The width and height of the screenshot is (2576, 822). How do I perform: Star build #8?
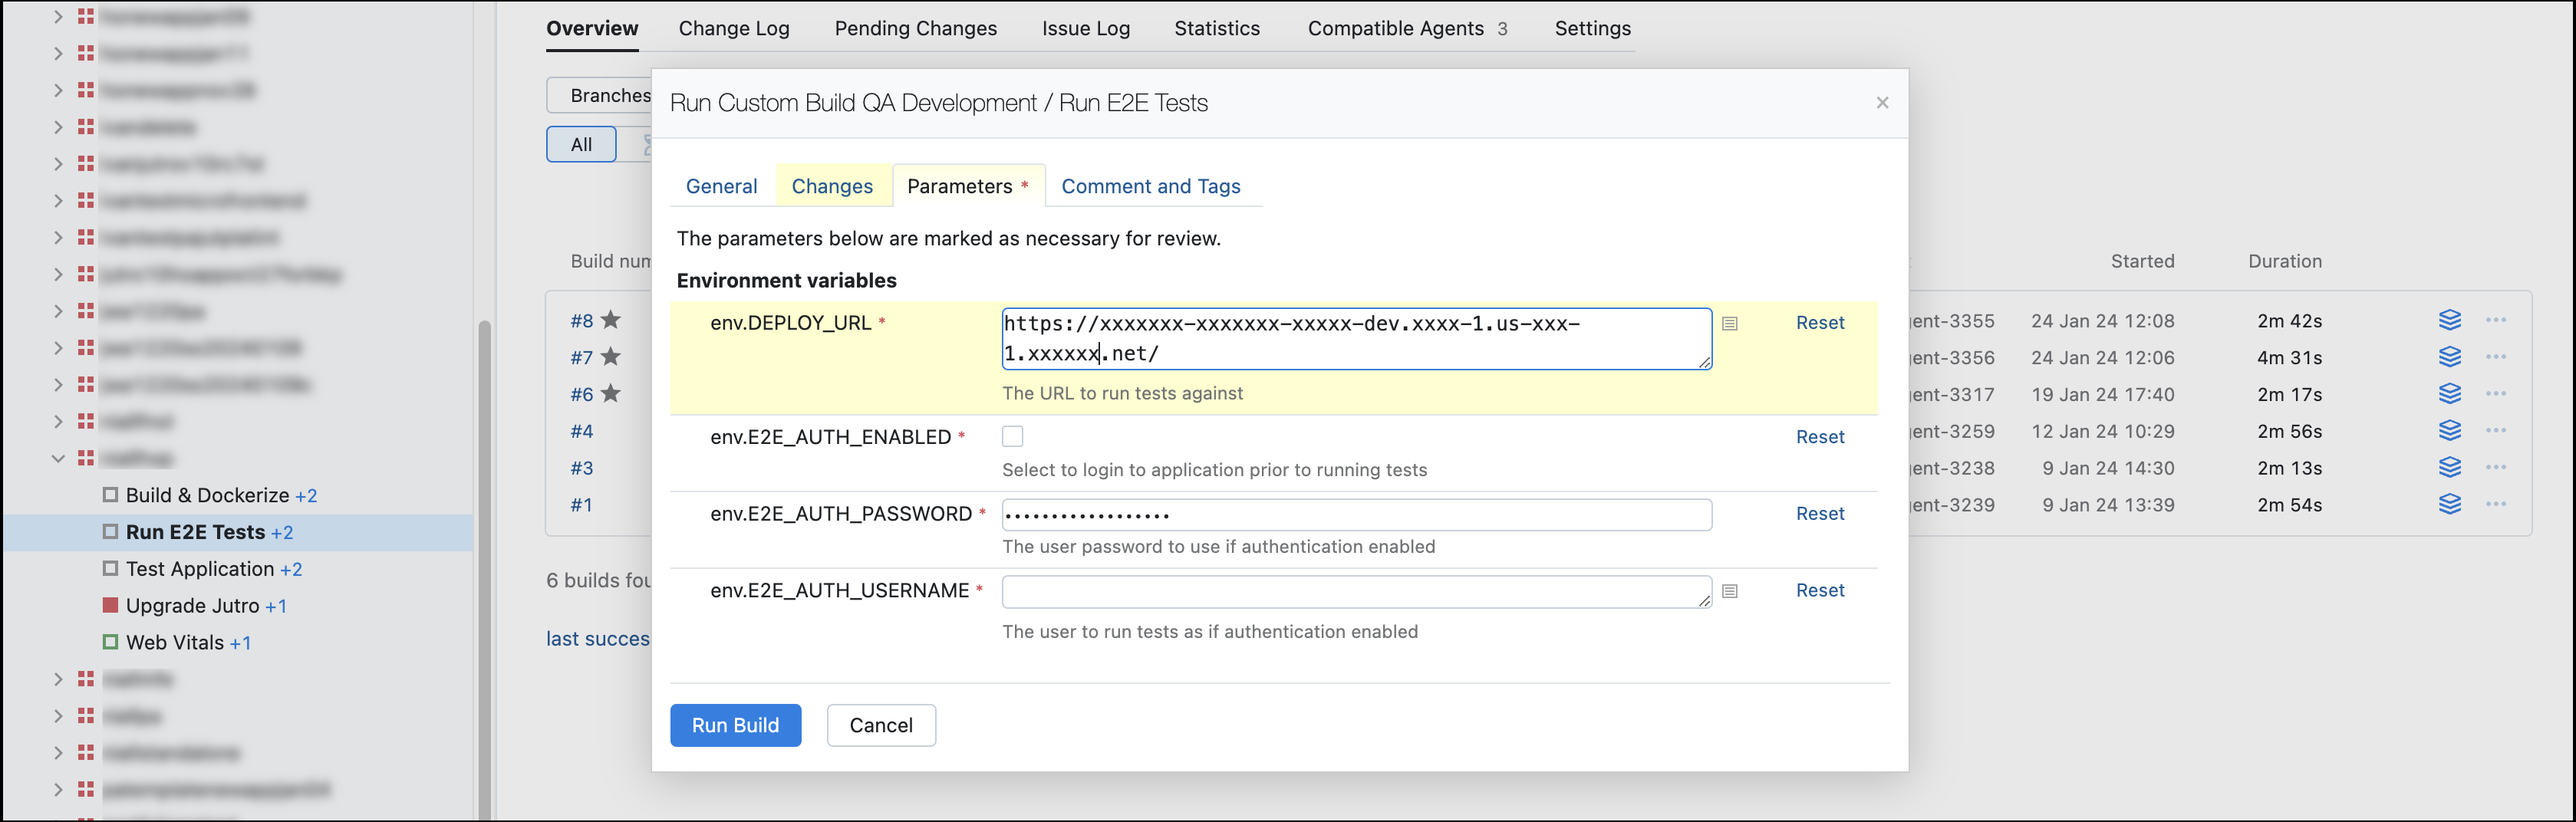coord(610,320)
